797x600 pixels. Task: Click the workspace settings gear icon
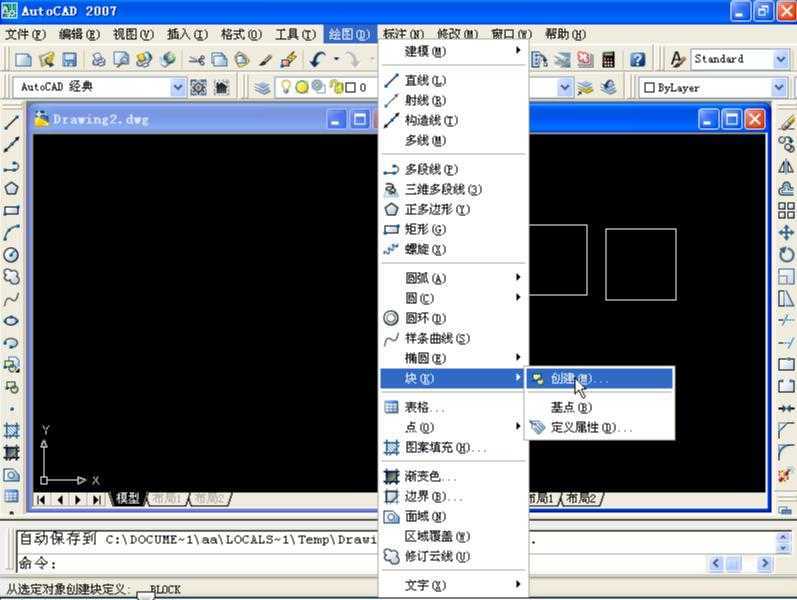[x=198, y=87]
